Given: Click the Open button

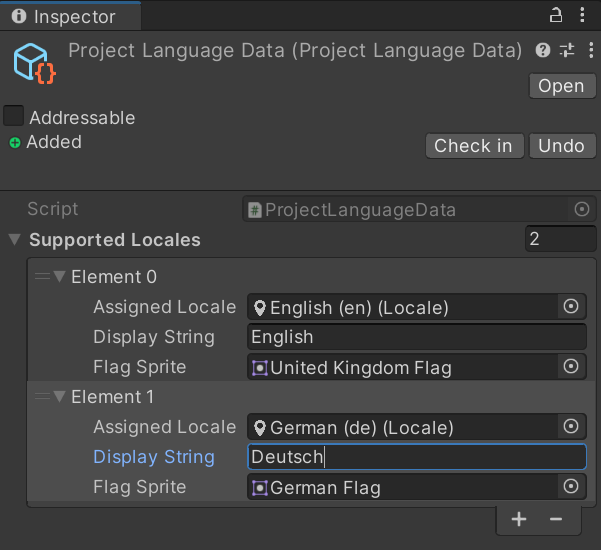Looking at the screenshot, I should click(561, 86).
